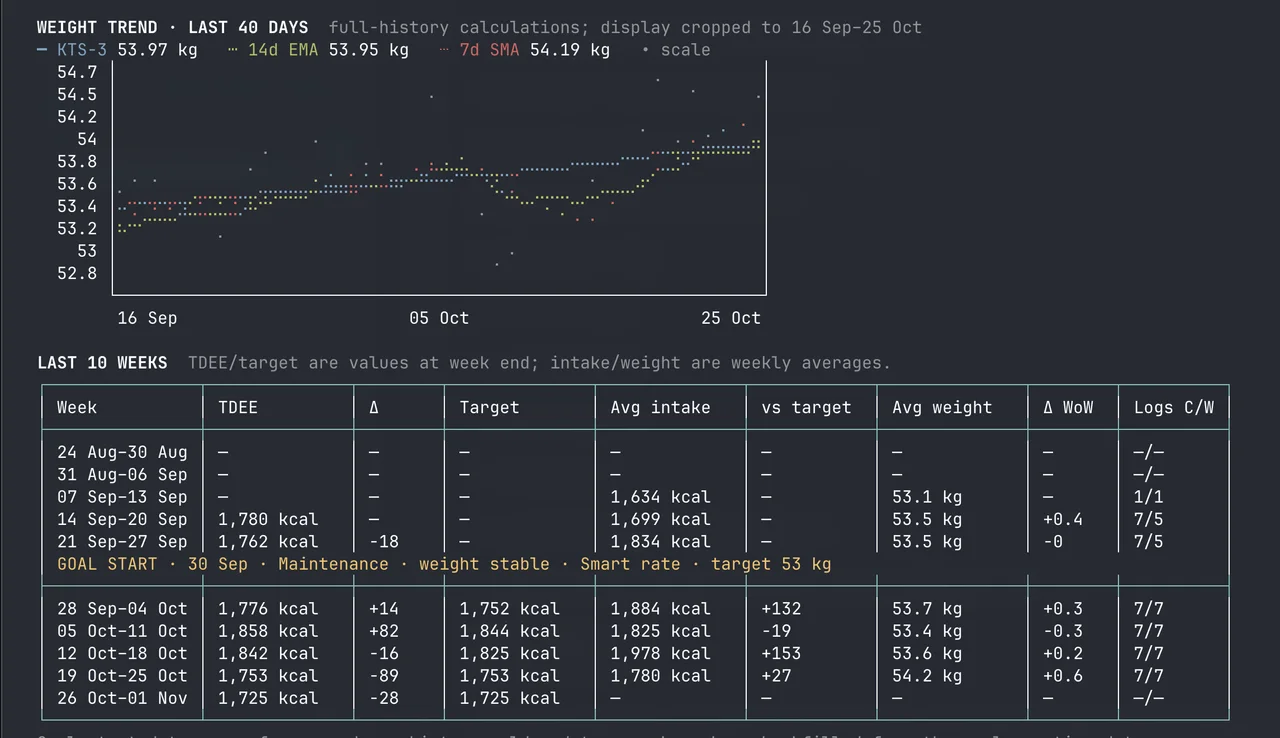The width and height of the screenshot is (1280, 738).
Task: Click target value 1,752 kcal
Action: [510, 608]
